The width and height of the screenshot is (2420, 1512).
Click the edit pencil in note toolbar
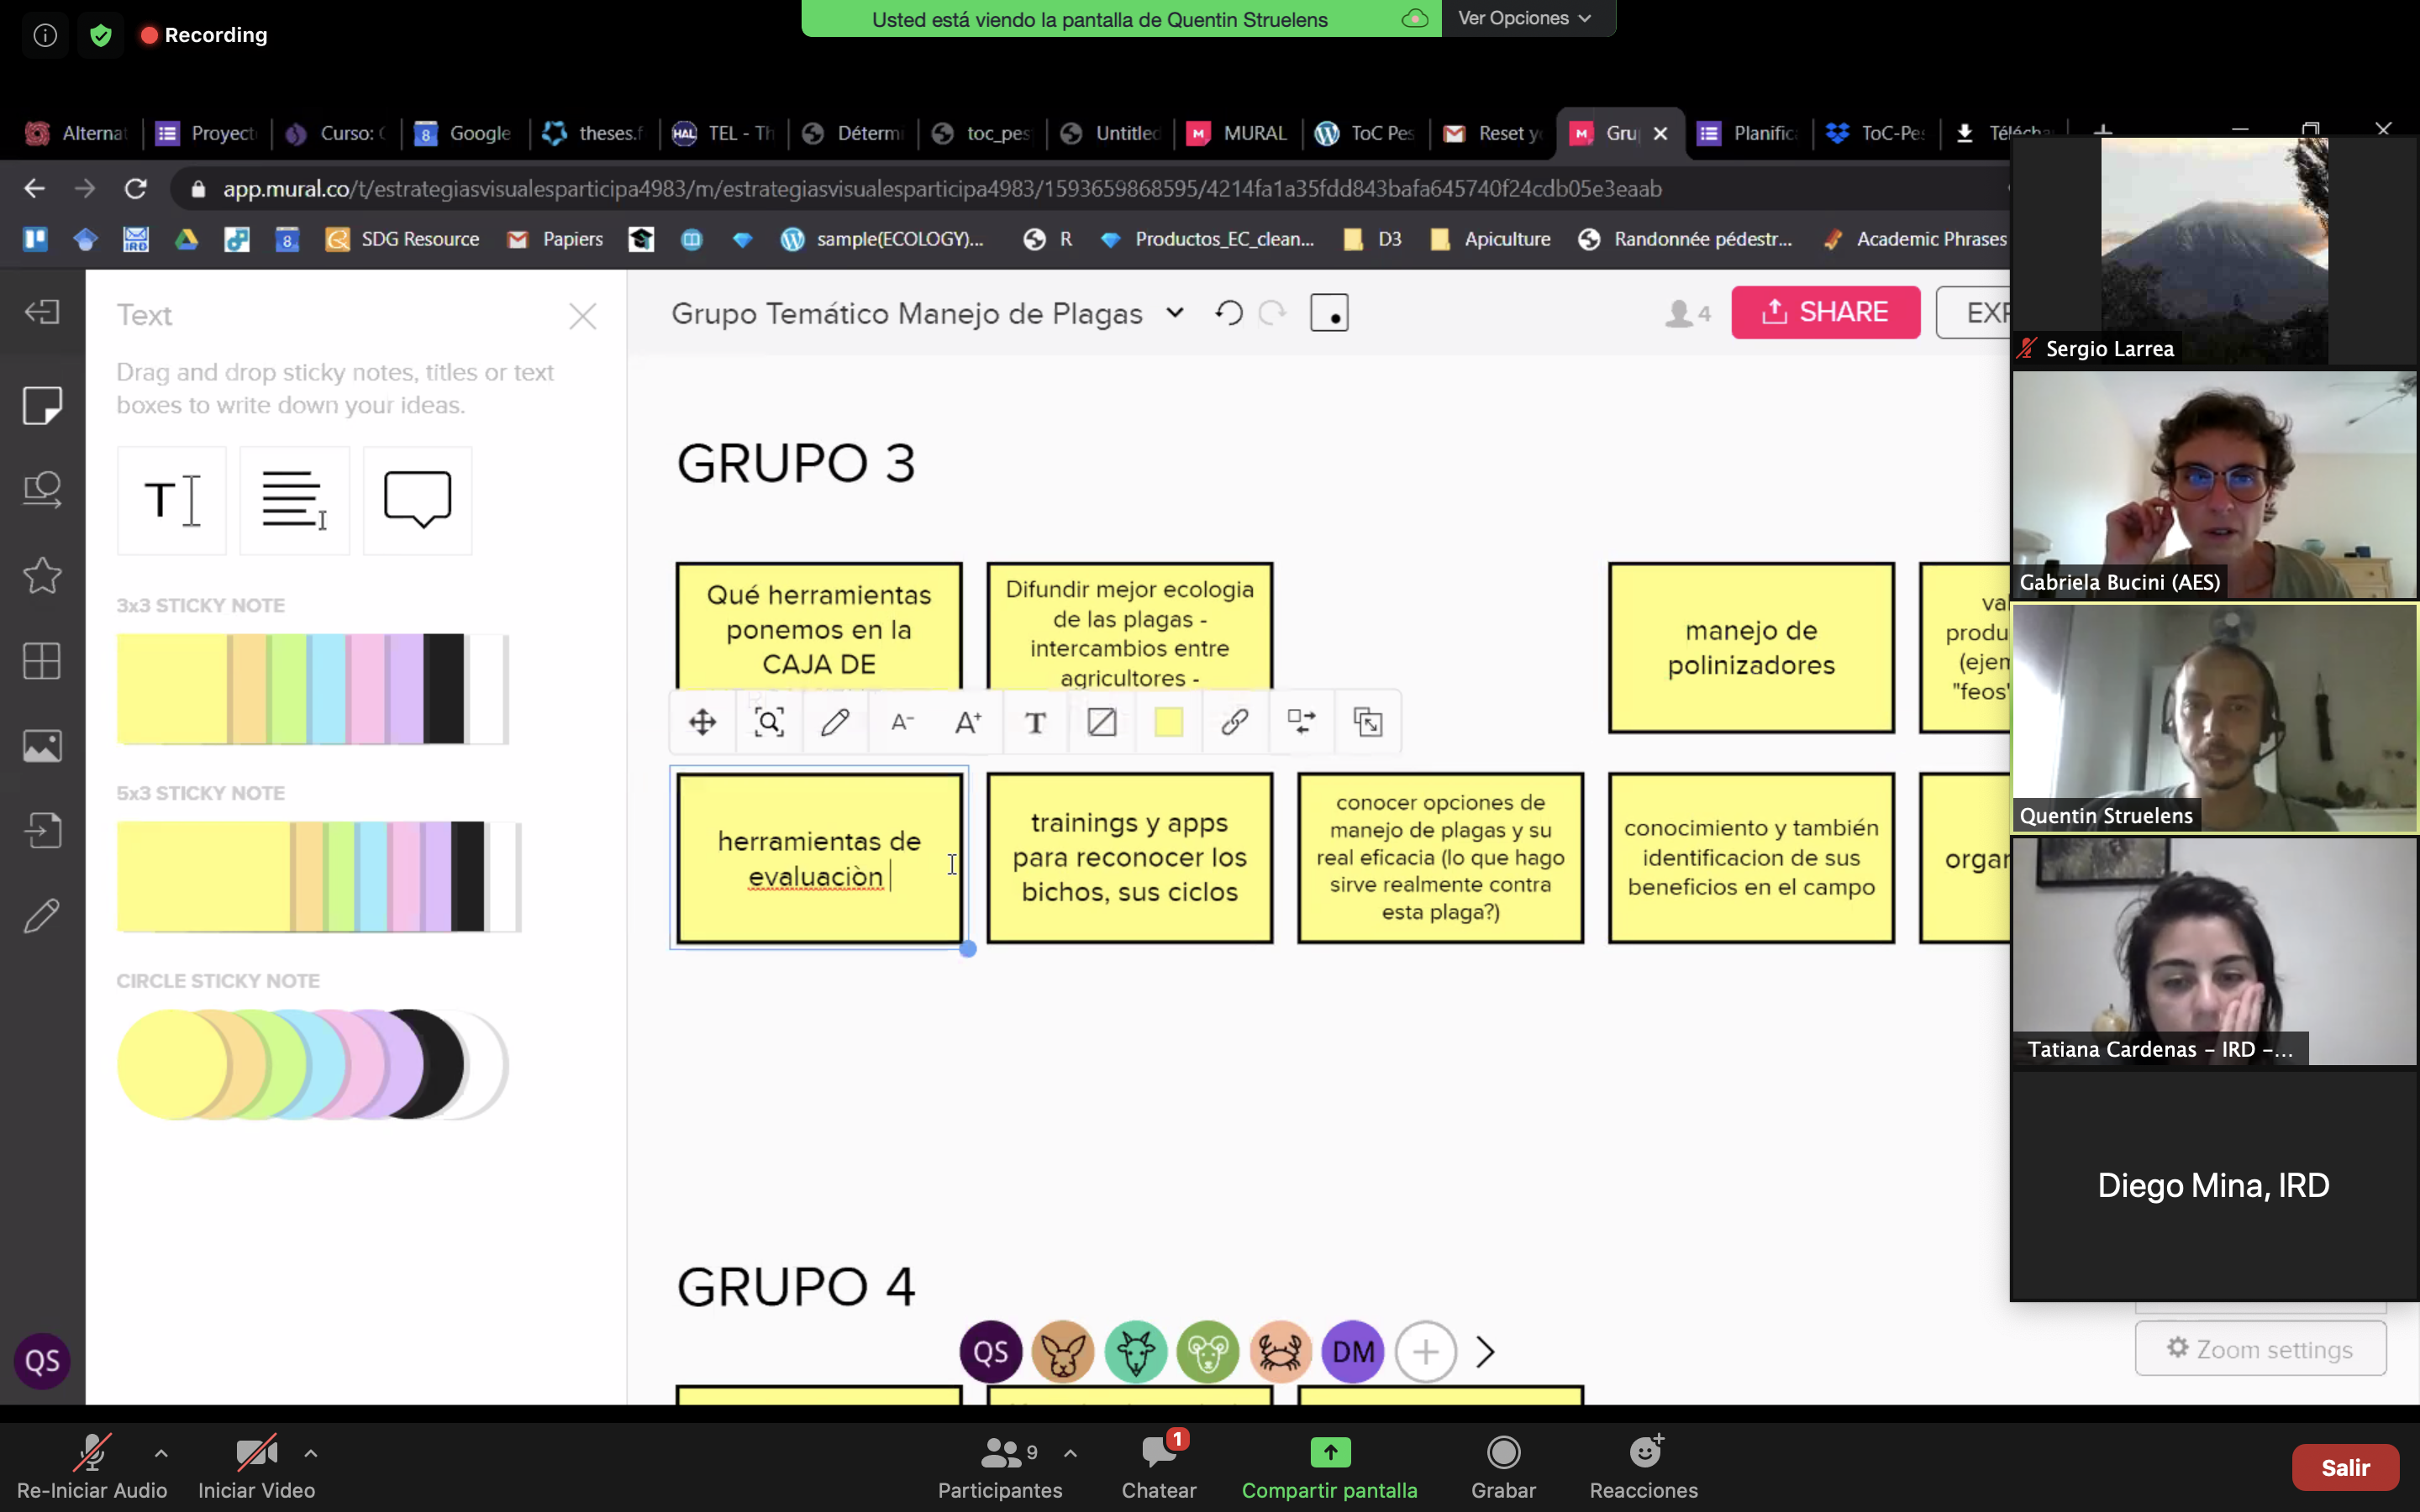point(835,722)
